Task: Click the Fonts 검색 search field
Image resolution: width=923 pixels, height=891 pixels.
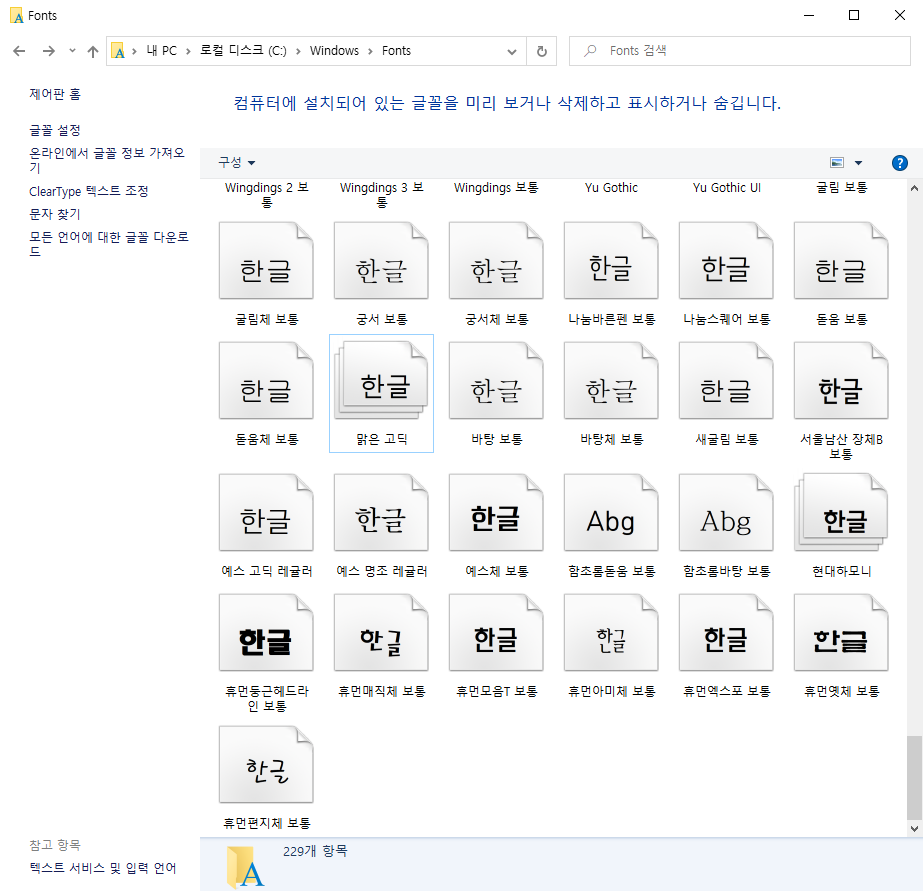Action: coord(739,51)
